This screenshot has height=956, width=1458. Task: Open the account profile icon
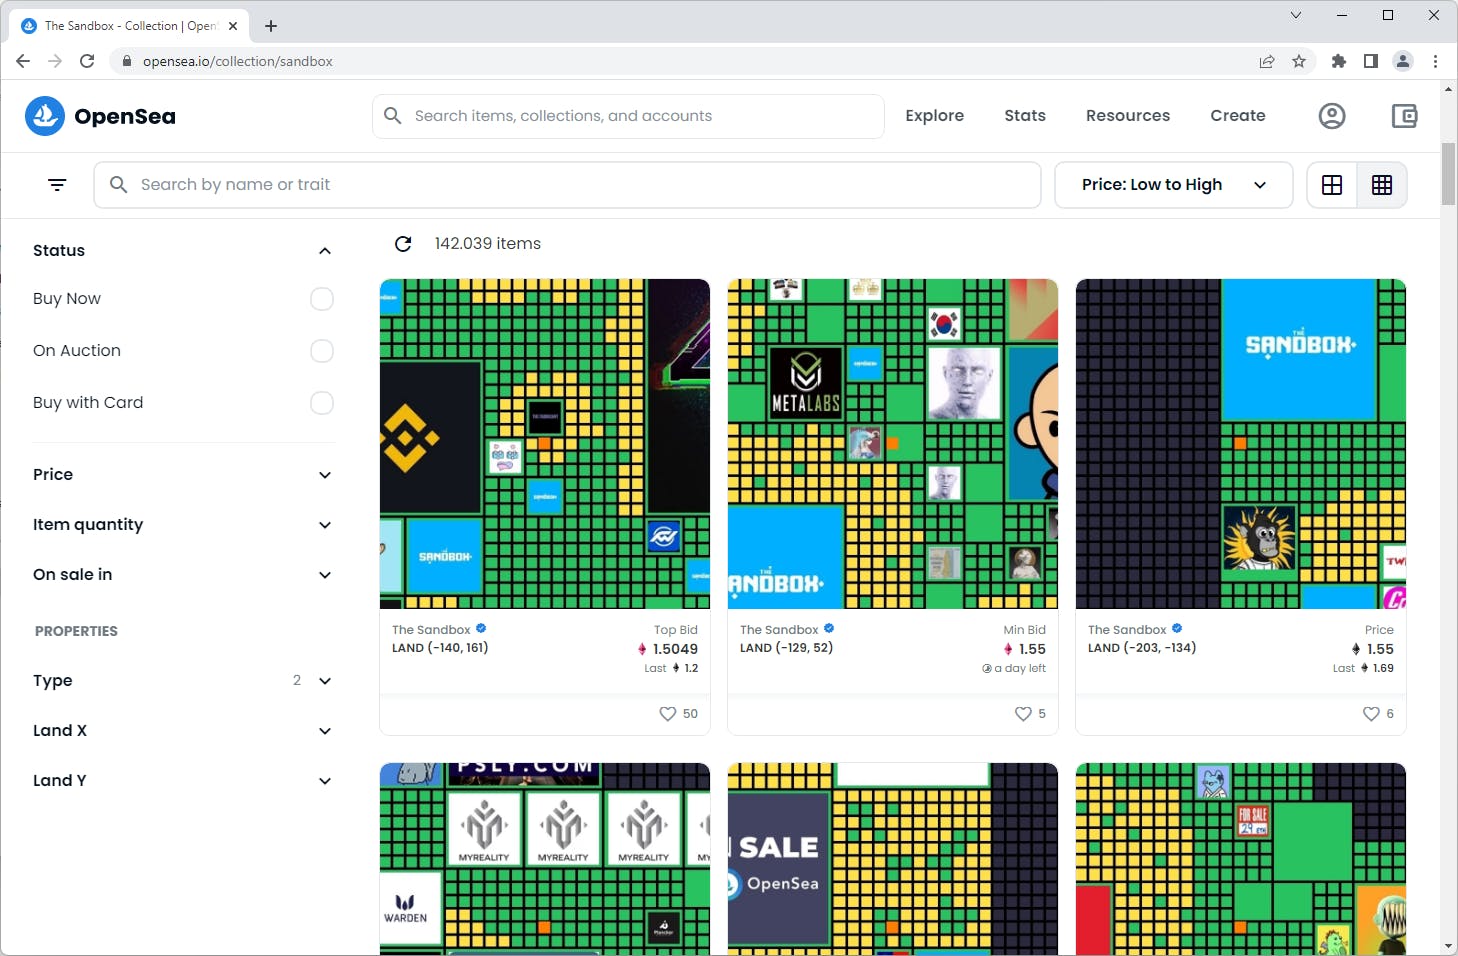pos(1332,116)
